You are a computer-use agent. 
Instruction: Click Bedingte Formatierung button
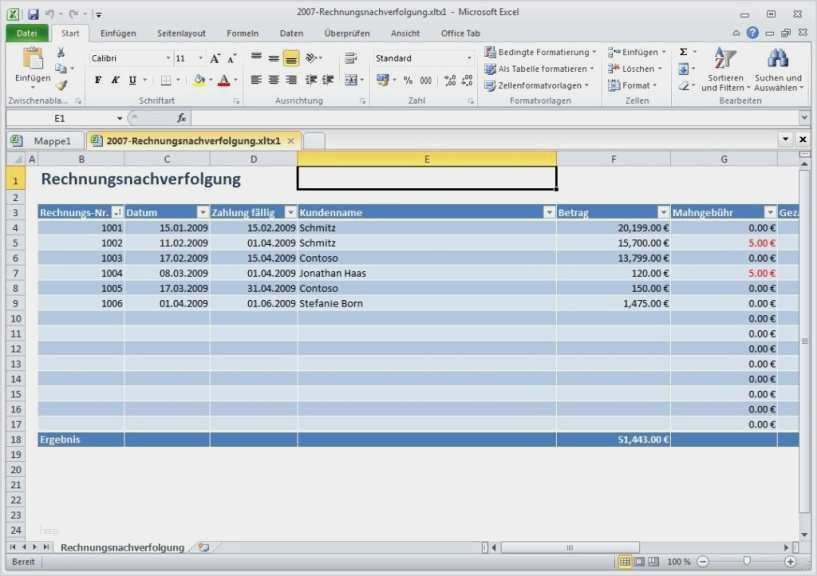tap(540, 52)
